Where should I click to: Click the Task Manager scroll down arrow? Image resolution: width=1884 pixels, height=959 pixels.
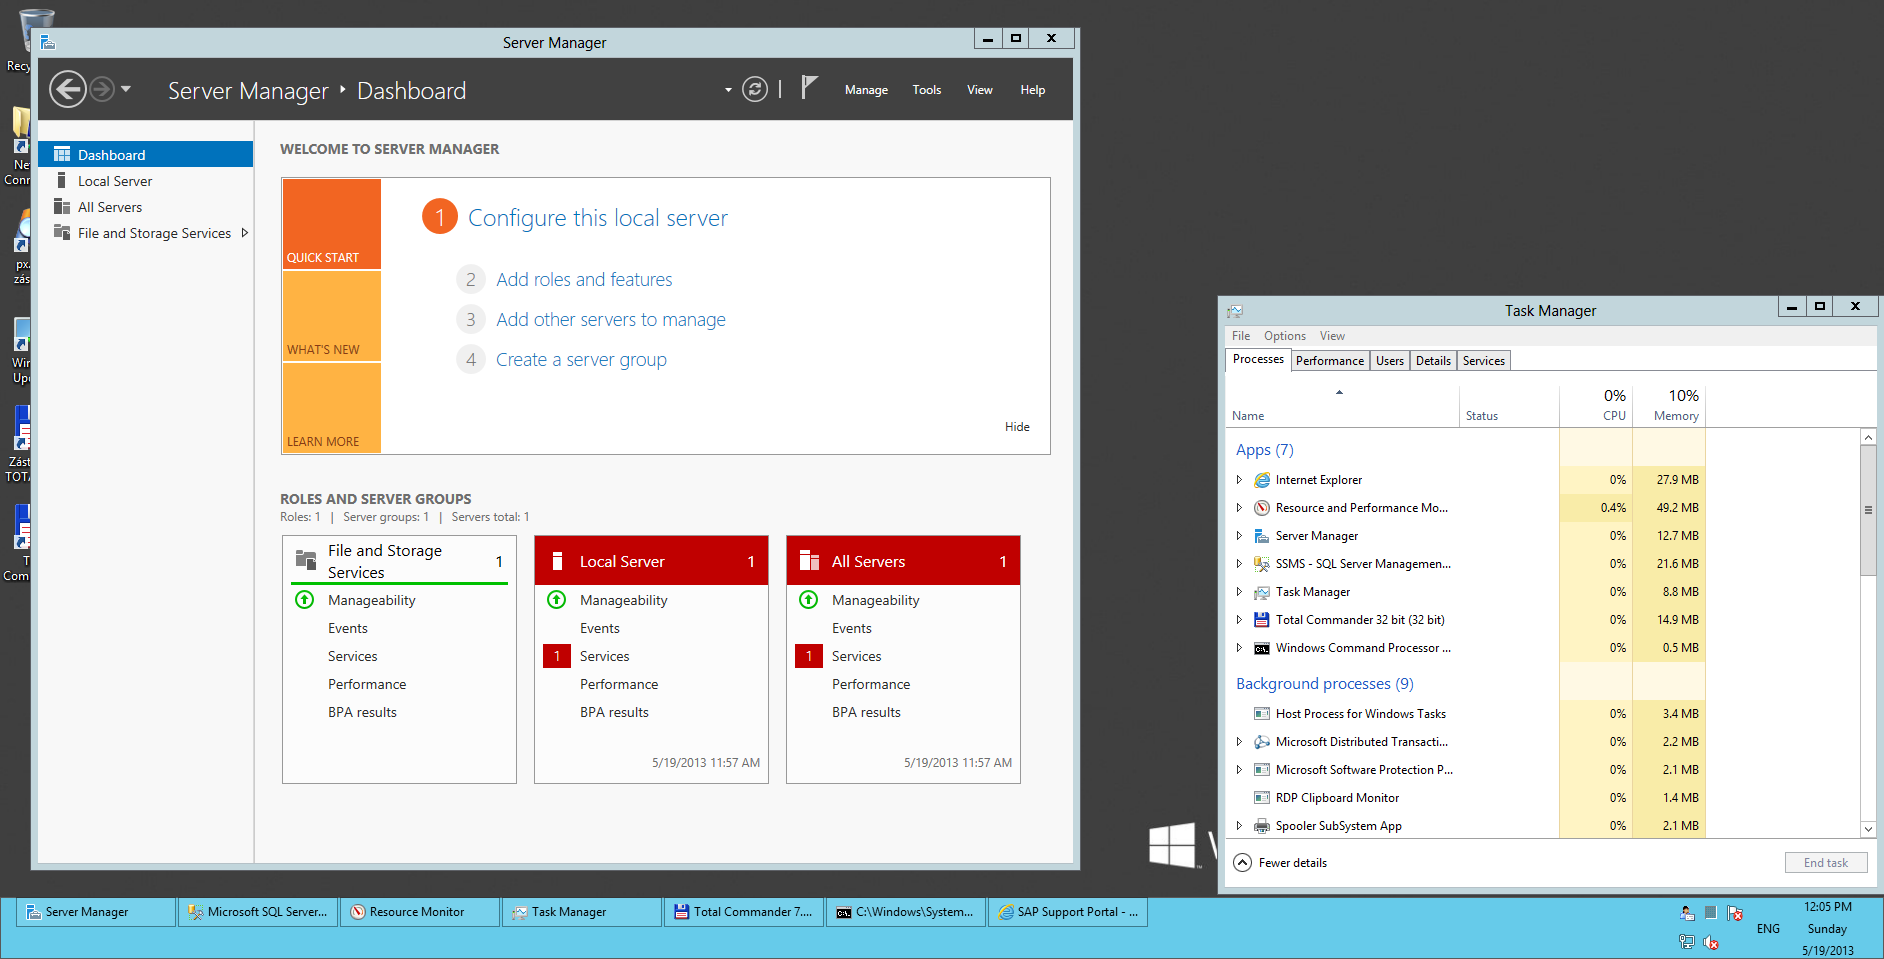[x=1867, y=829]
